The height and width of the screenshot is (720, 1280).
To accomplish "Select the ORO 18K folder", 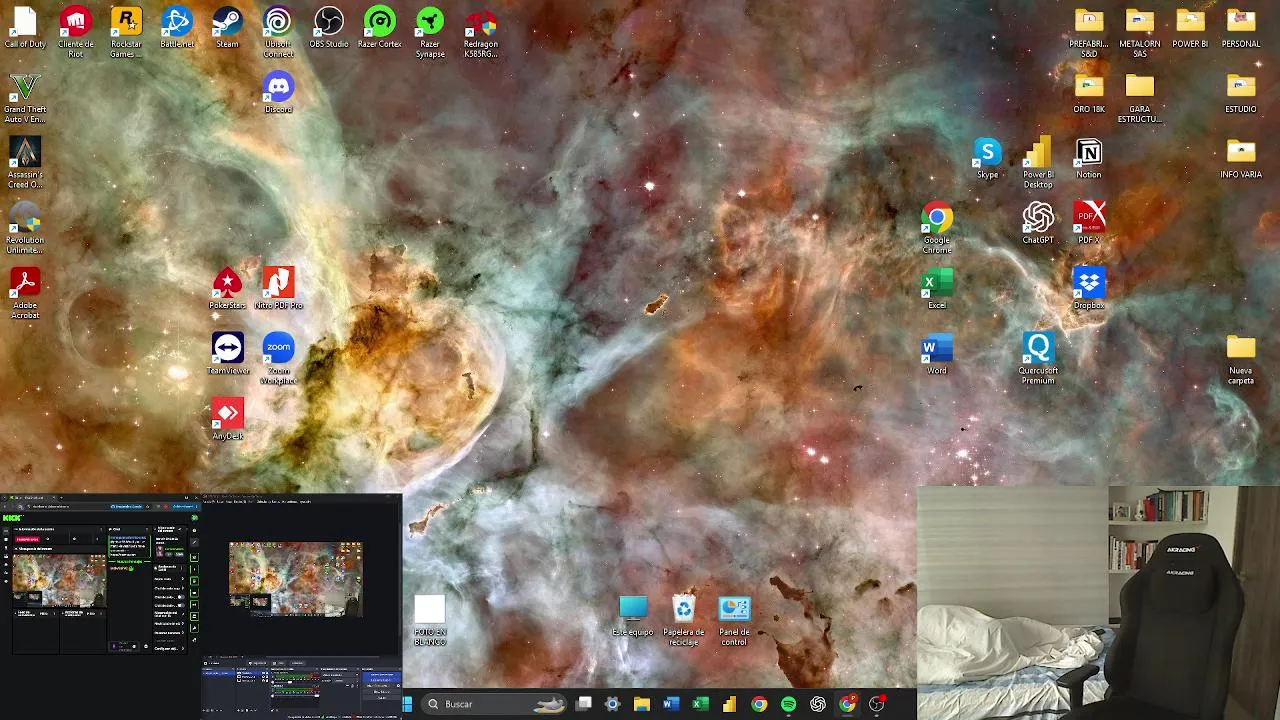I will 1088,94.
